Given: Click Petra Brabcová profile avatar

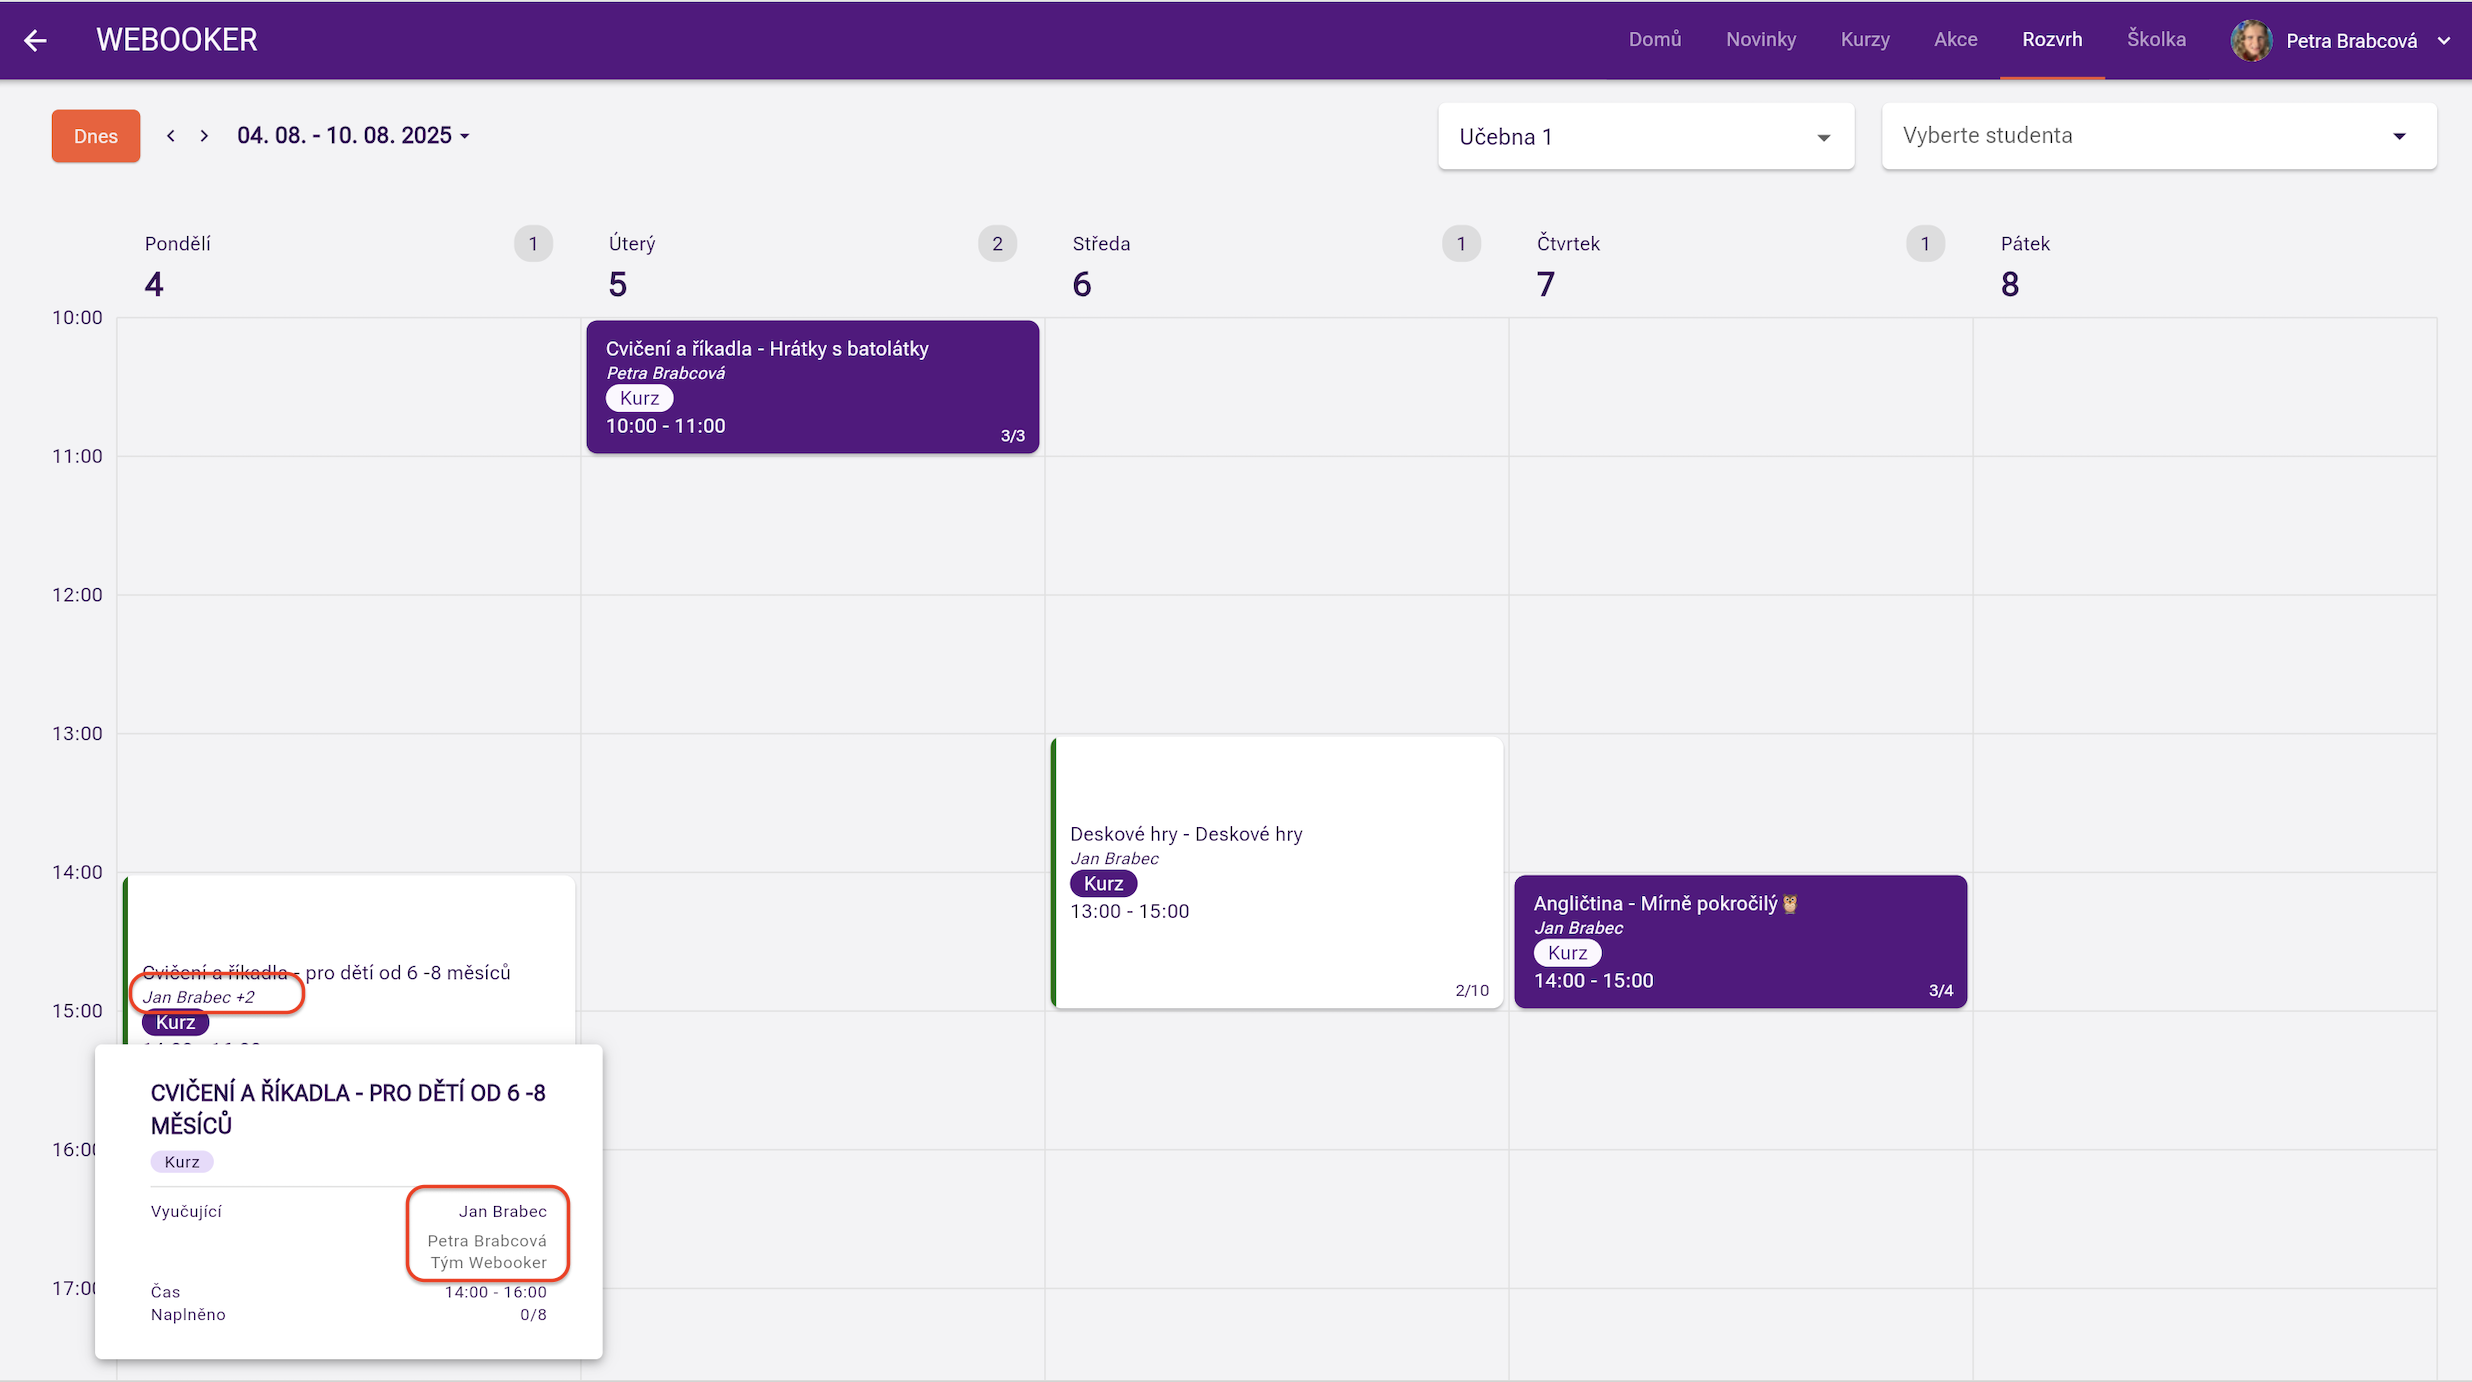Looking at the screenshot, I should tap(2251, 40).
